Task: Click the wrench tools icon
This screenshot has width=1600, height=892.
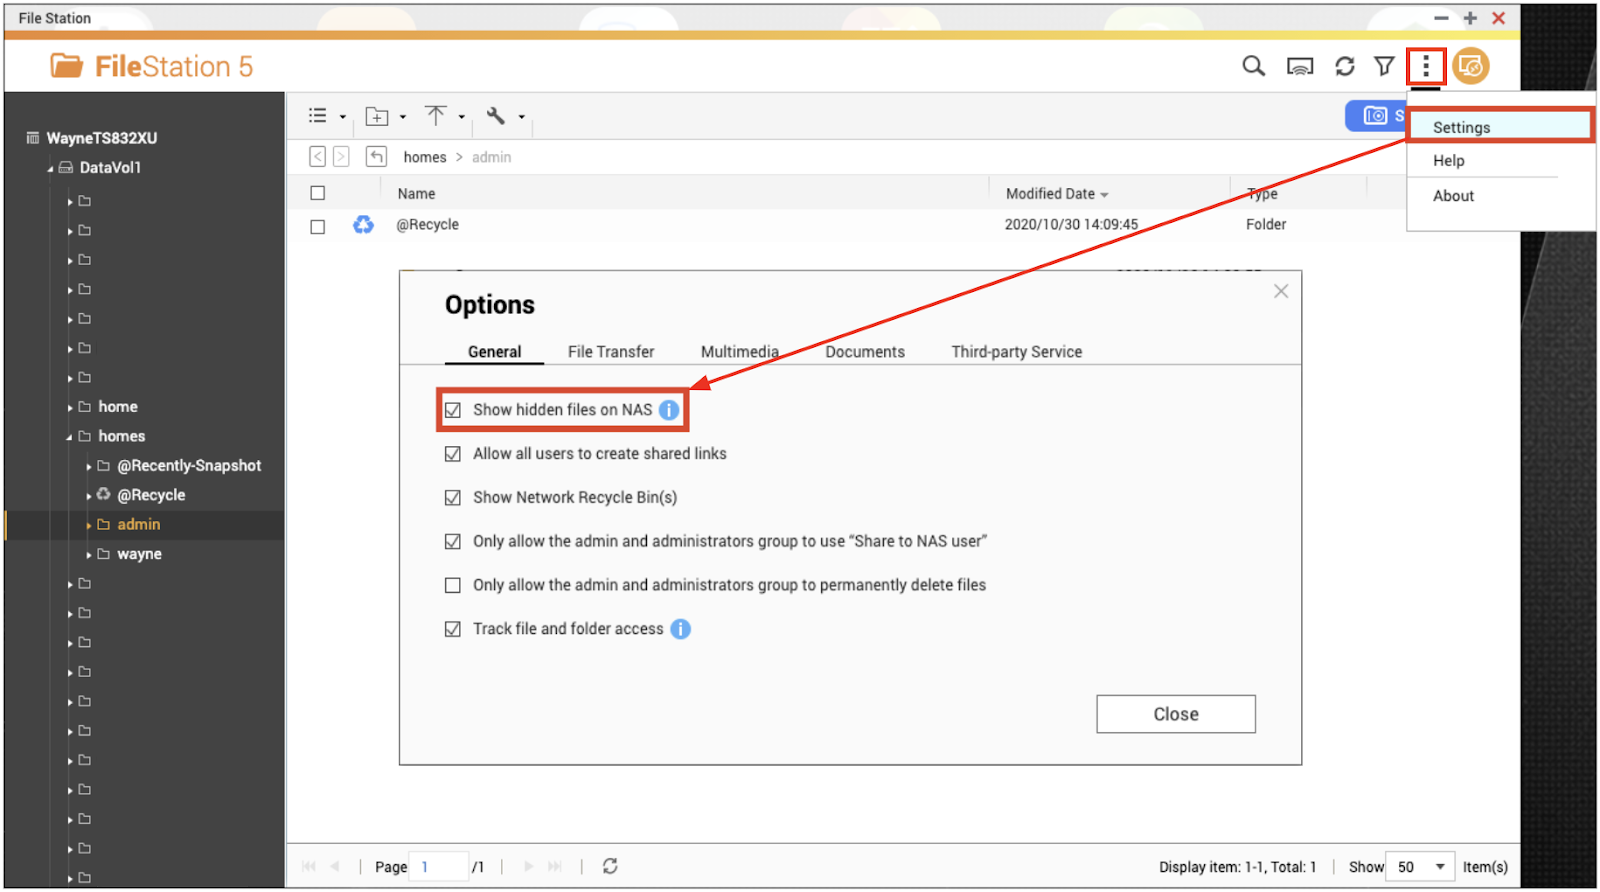Action: pos(495,116)
